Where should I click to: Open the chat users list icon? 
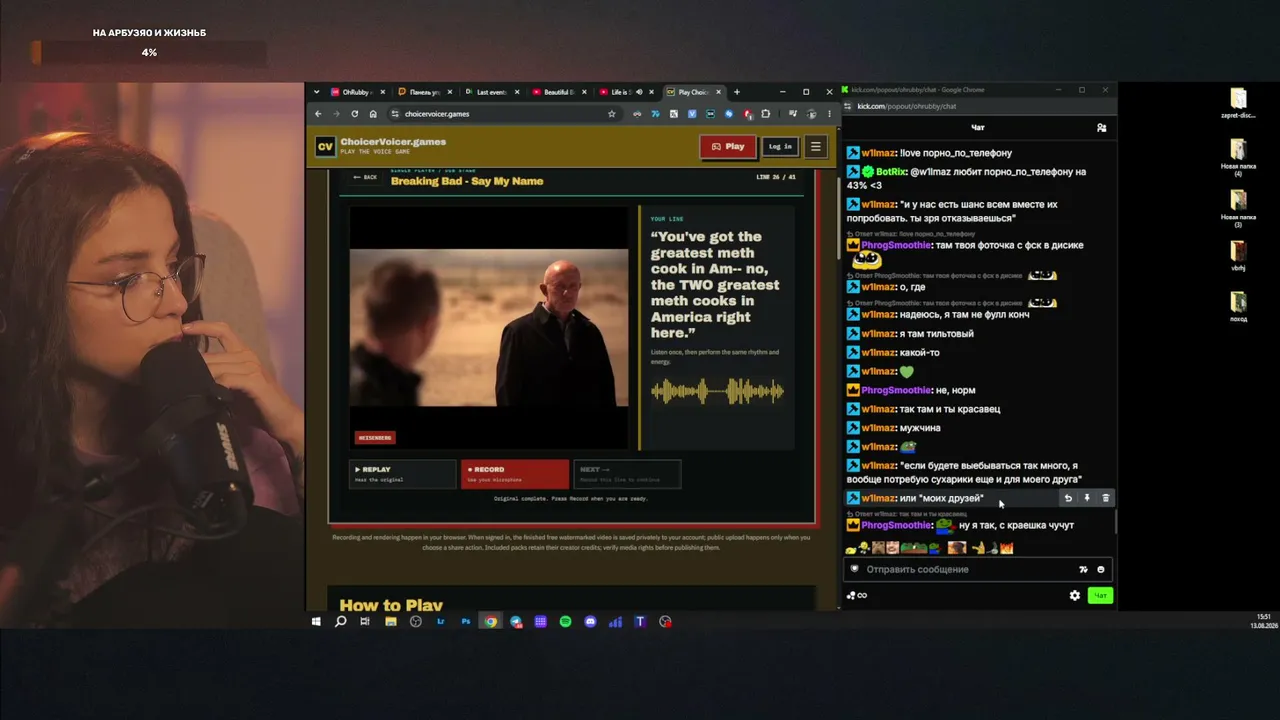tap(1102, 128)
